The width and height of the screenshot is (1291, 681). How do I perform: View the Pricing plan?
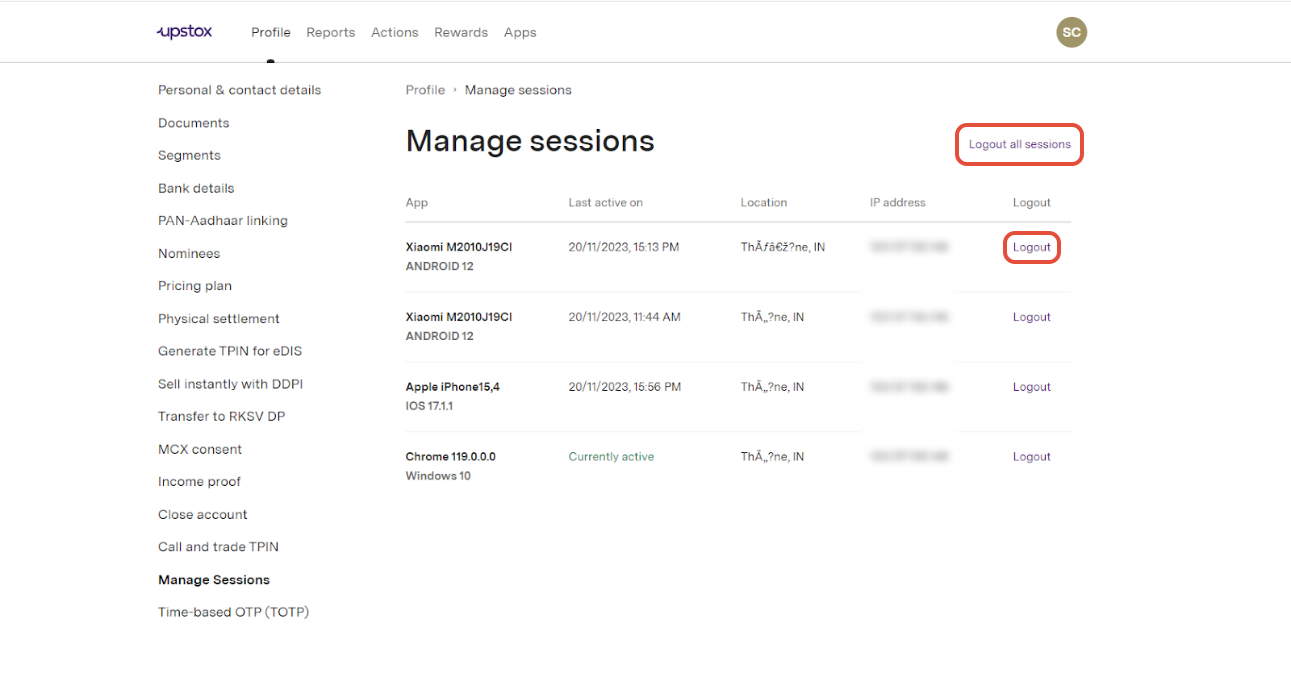point(195,286)
